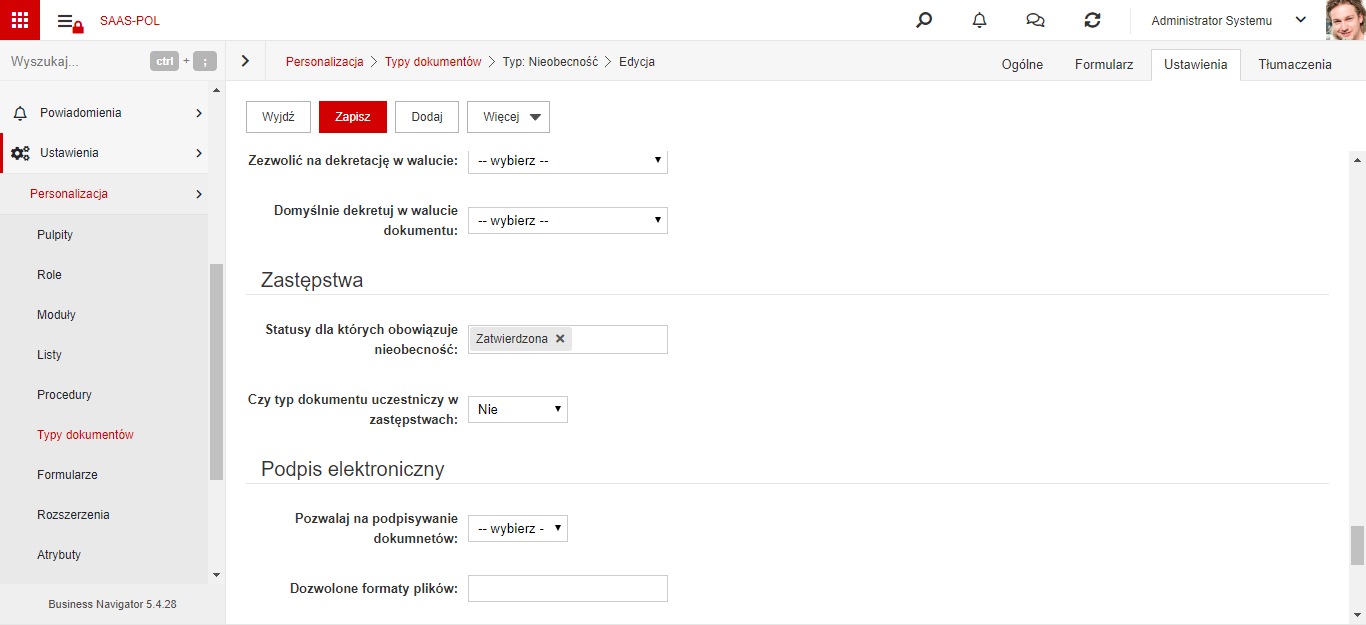Click the refresh arrows icon
Screen dimensions: 1366x625
tap(1092, 20)
